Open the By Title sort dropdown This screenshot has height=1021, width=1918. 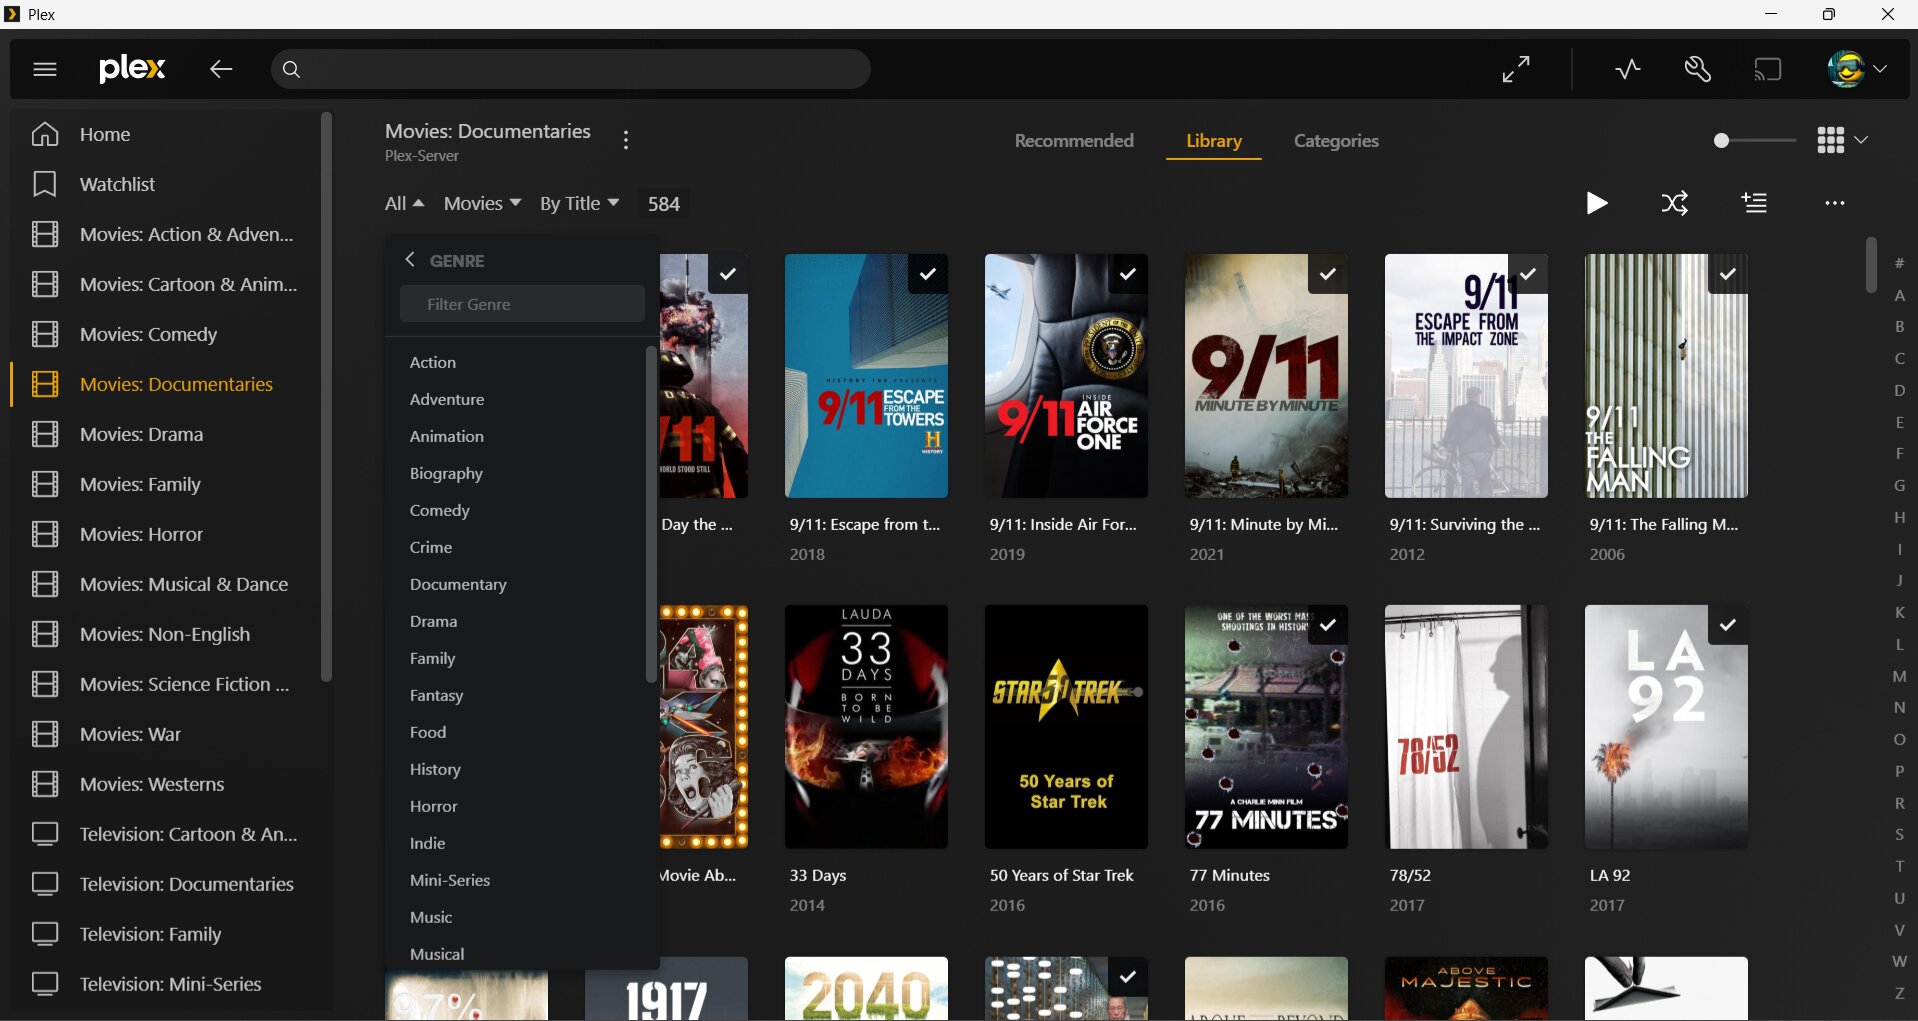(580, 203)
